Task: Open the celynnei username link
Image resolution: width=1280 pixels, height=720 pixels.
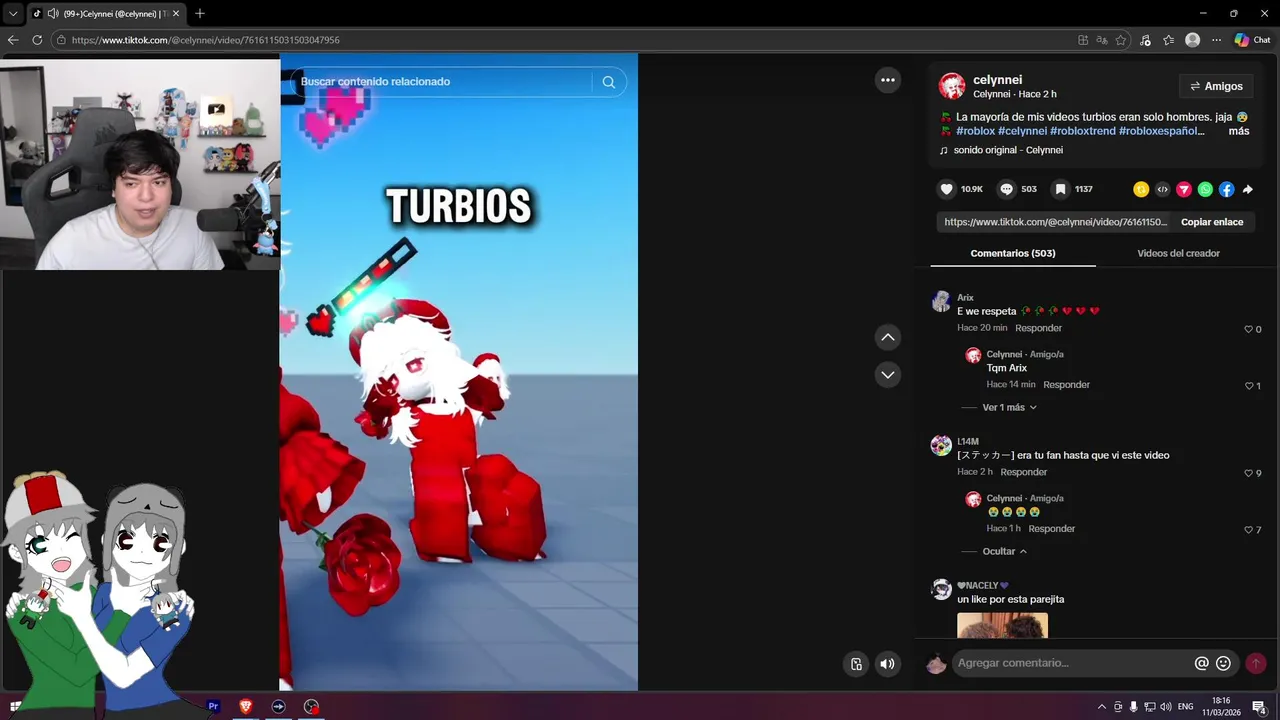Action: pyautogui.click(x=997, y=80)
